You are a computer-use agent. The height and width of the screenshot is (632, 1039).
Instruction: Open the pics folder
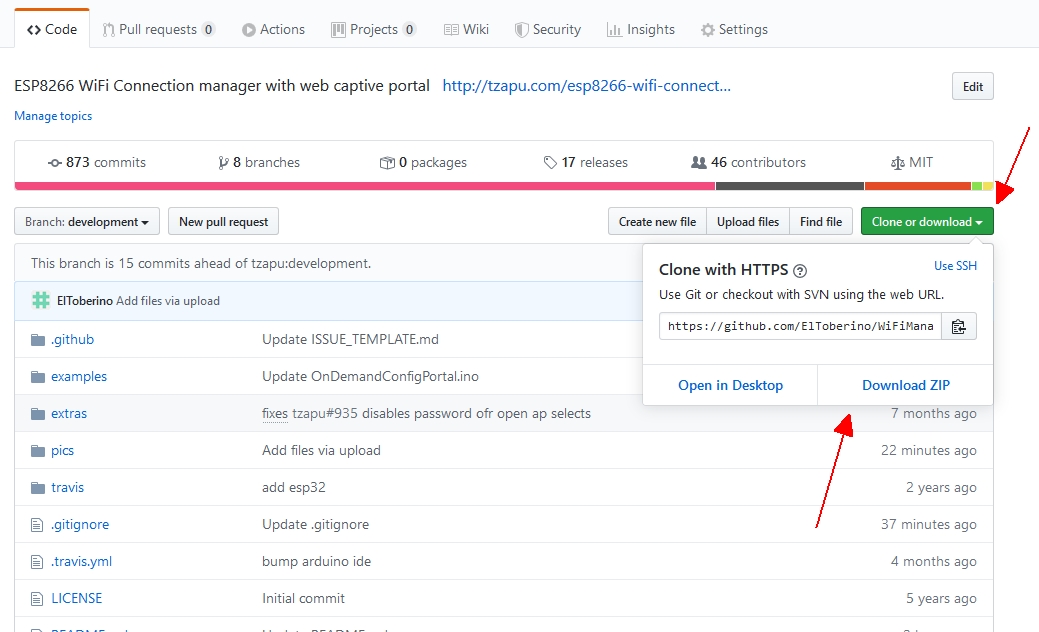[62, 450]
